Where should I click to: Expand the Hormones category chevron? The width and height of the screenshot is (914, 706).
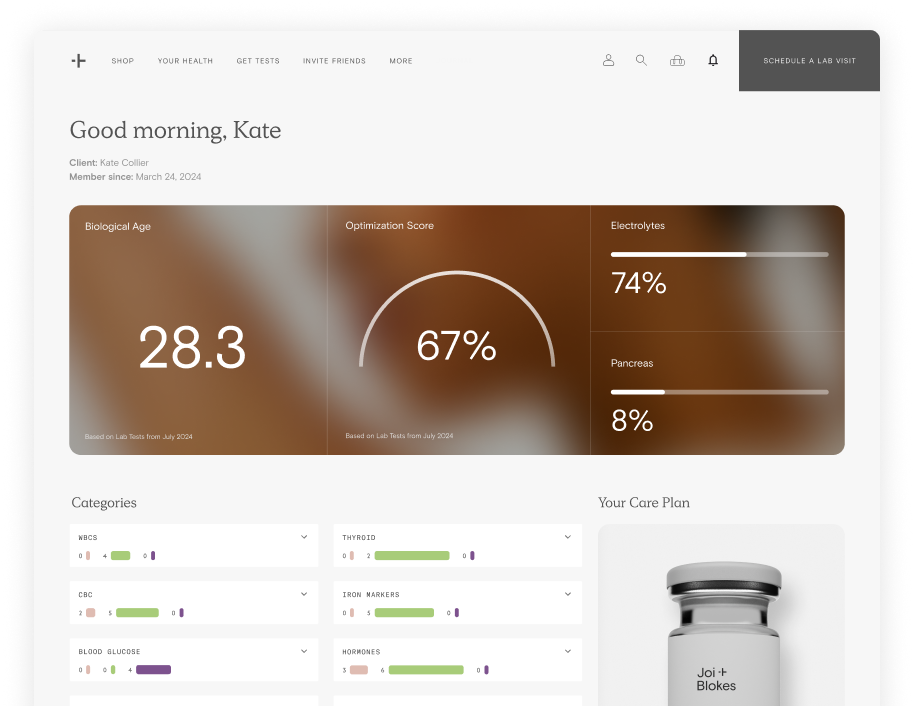click(567, 651)
